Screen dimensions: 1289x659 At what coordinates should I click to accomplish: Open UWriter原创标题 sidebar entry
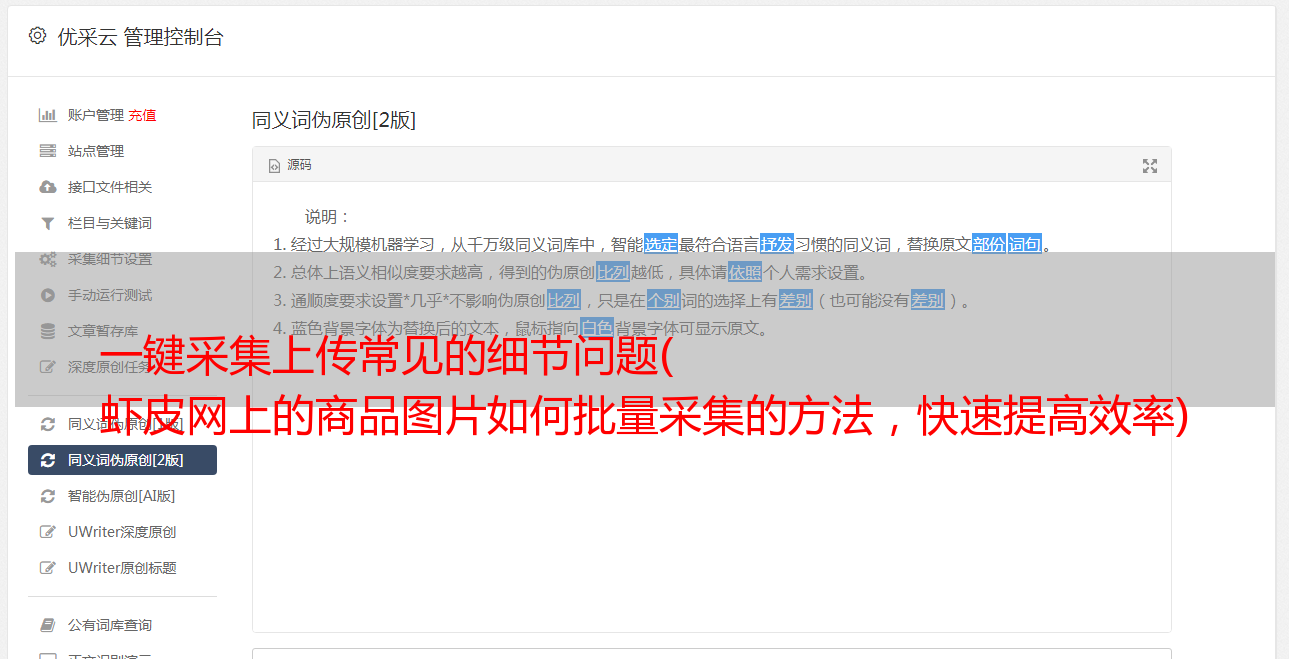122,568
